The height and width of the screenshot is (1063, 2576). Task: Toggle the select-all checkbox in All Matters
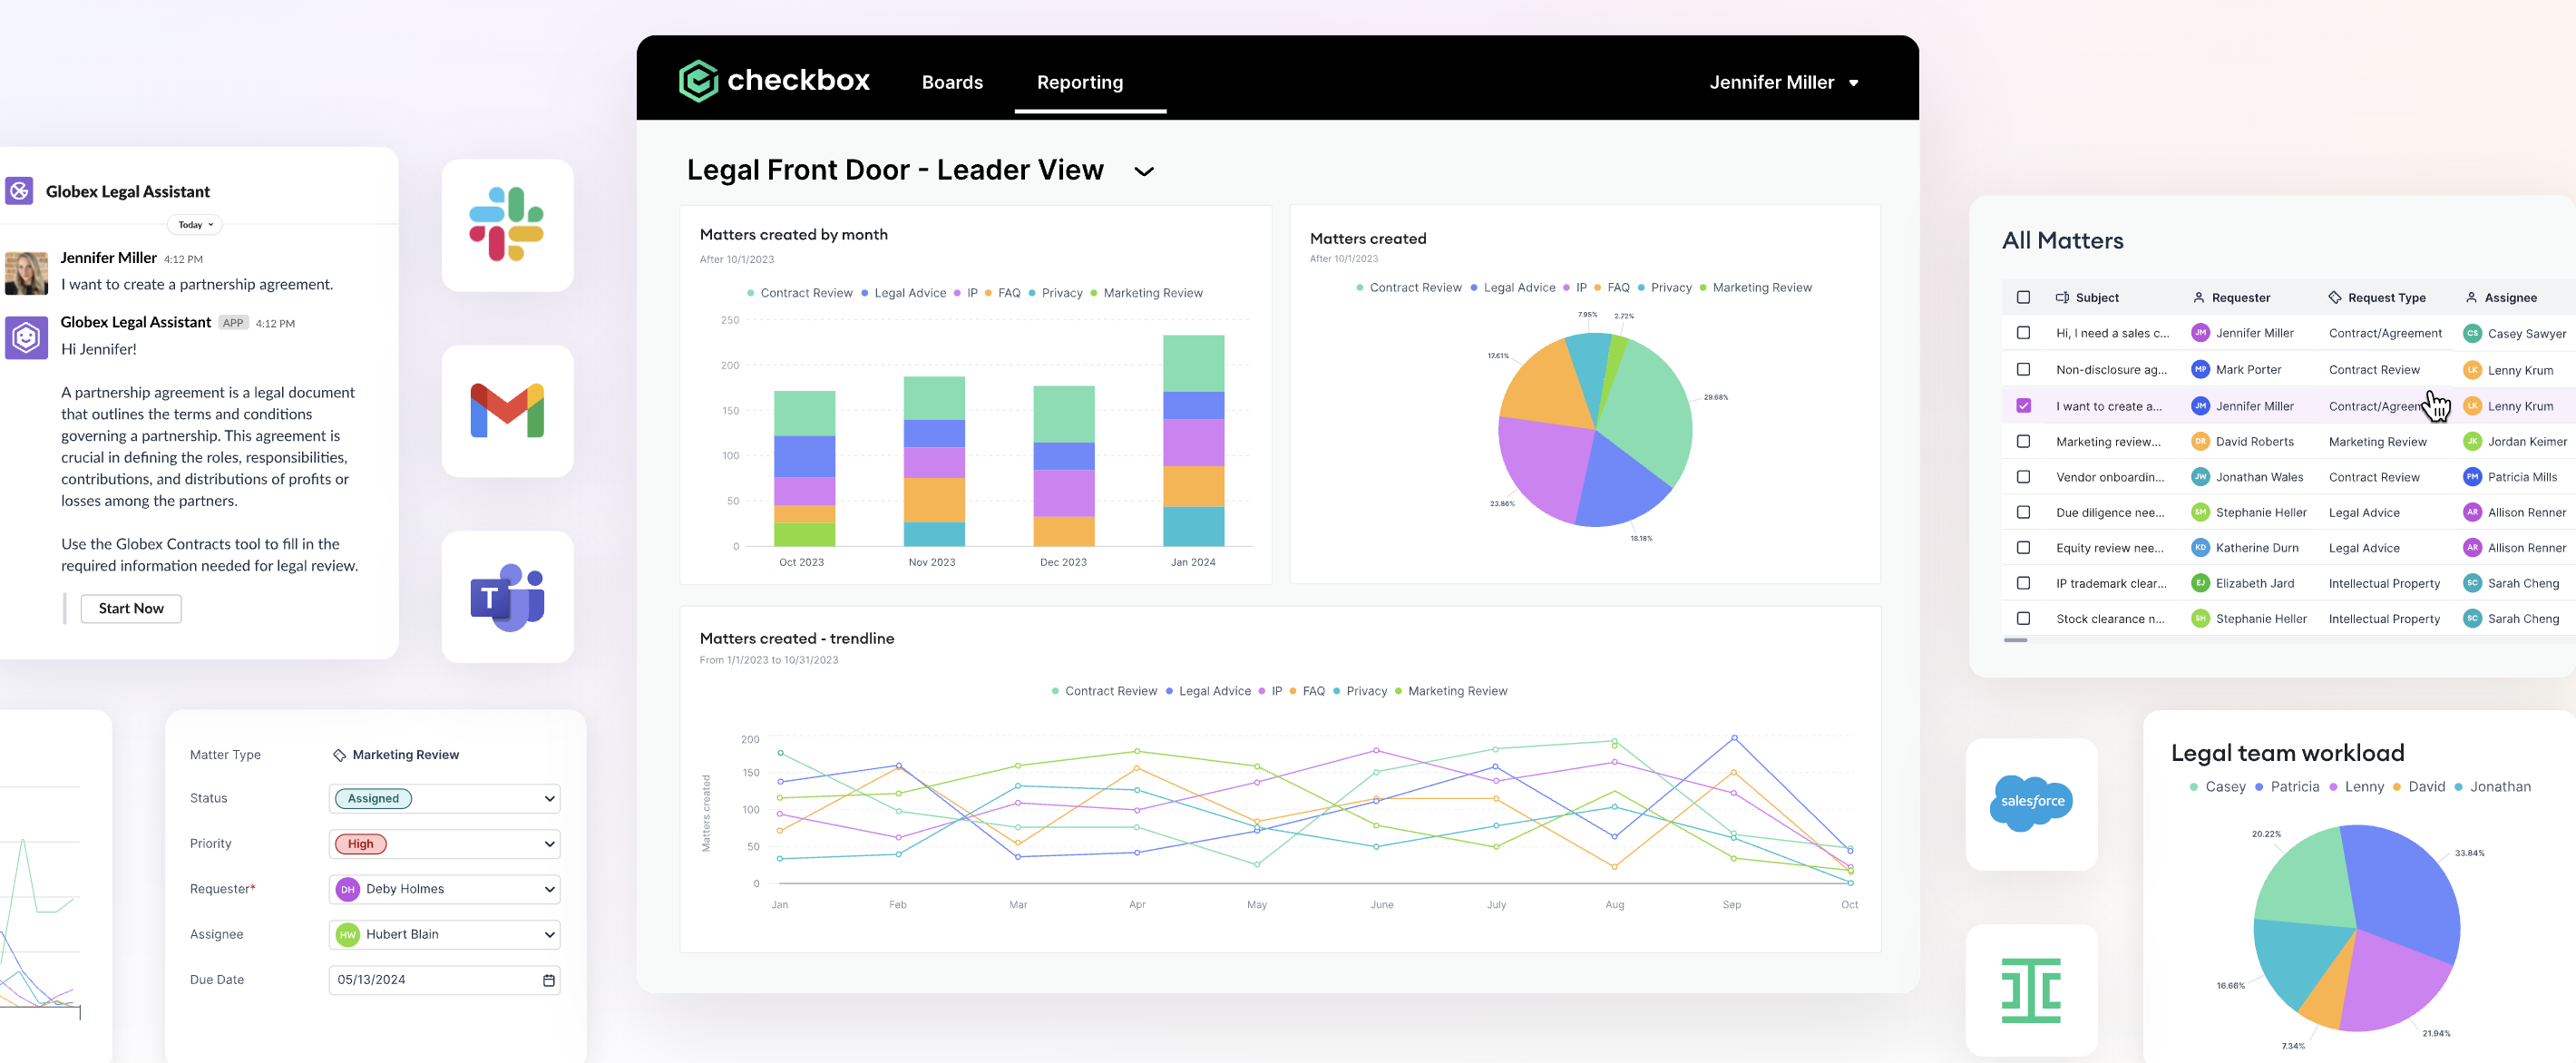coord(2025,297)
